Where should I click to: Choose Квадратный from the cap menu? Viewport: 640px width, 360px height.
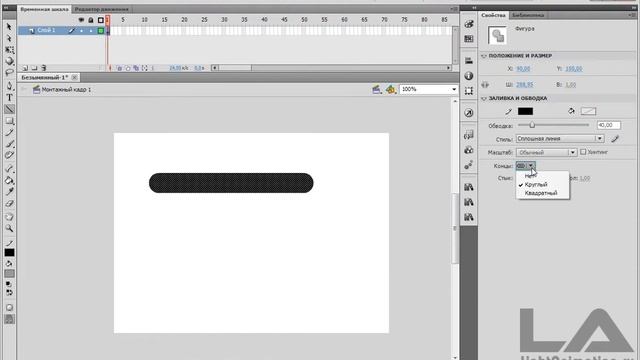point(542,193)
